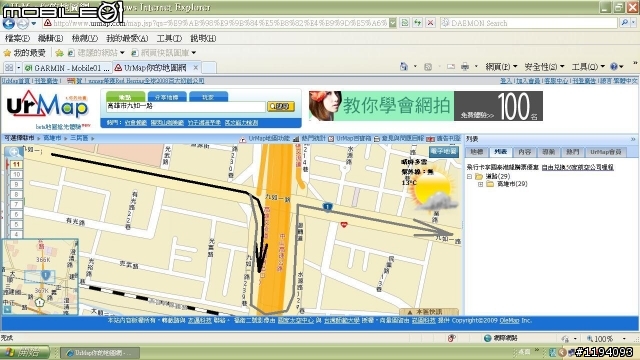Click the 高雄市 breadcrumb link

coord(52,138)
